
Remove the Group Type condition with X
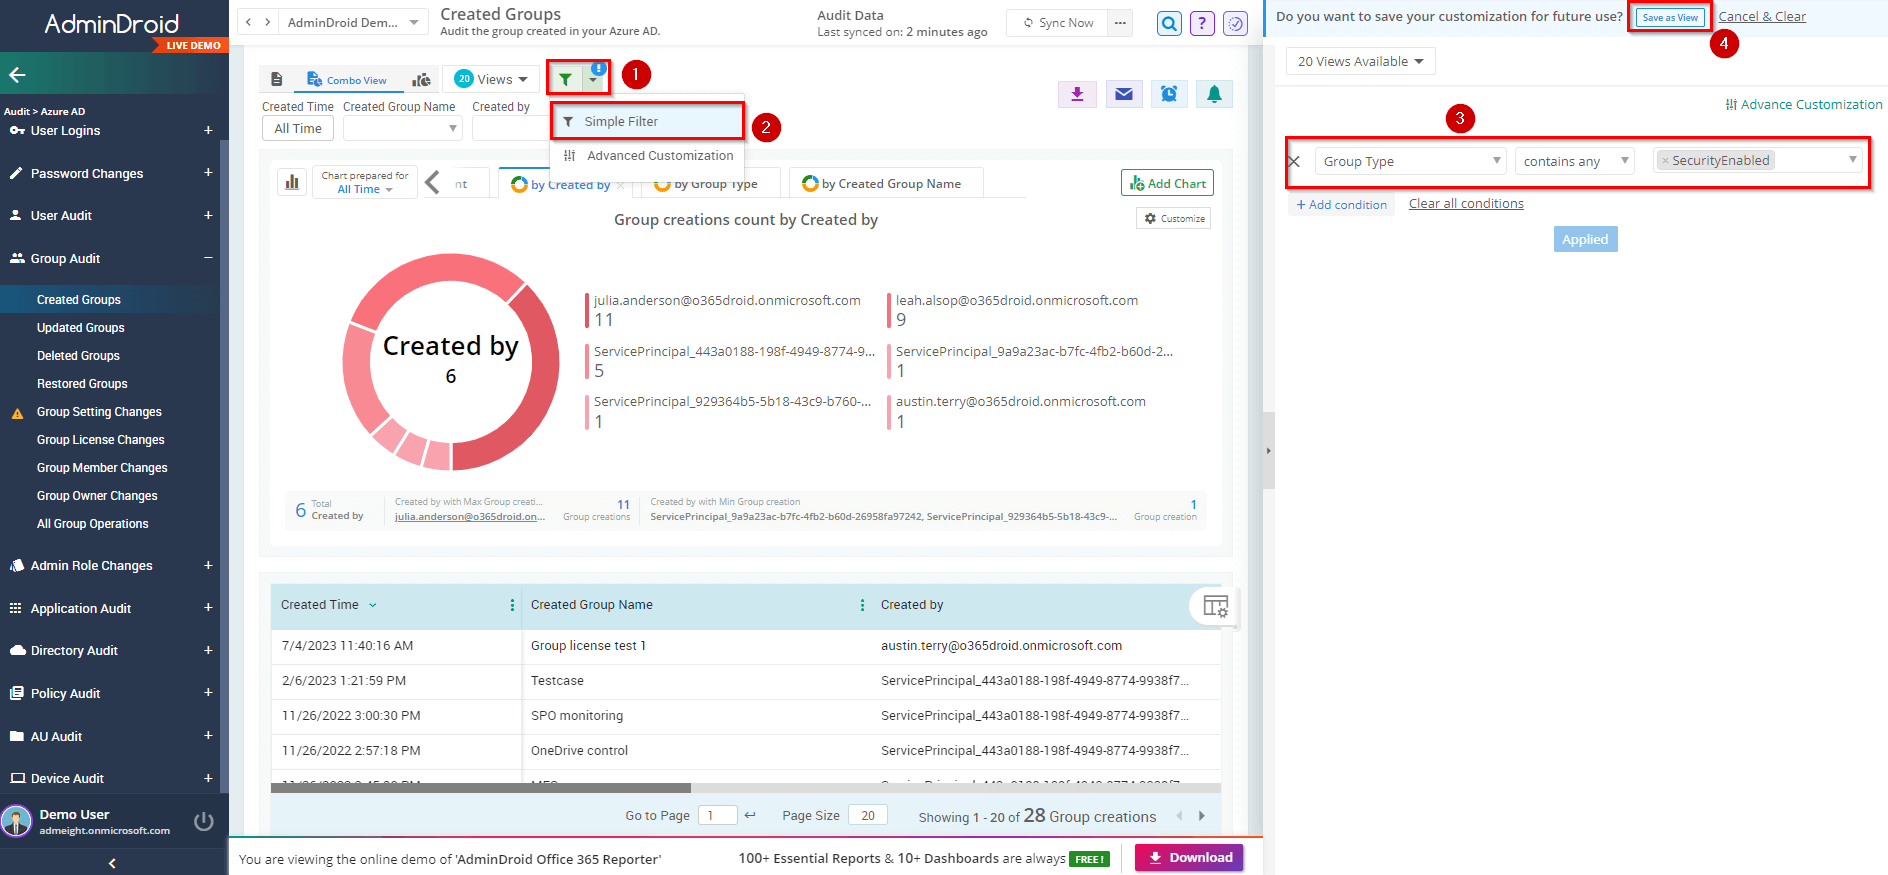pos(1294,161)
